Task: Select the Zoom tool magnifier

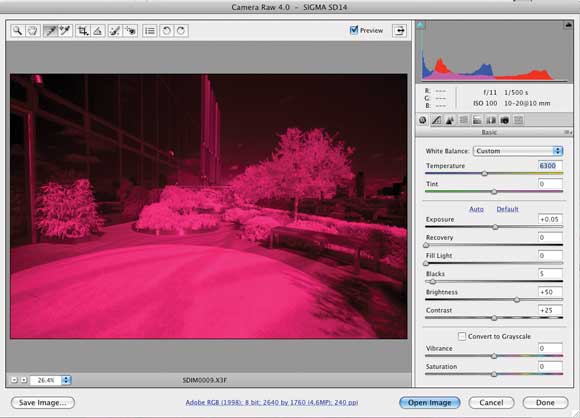Action: click(17, 31)
